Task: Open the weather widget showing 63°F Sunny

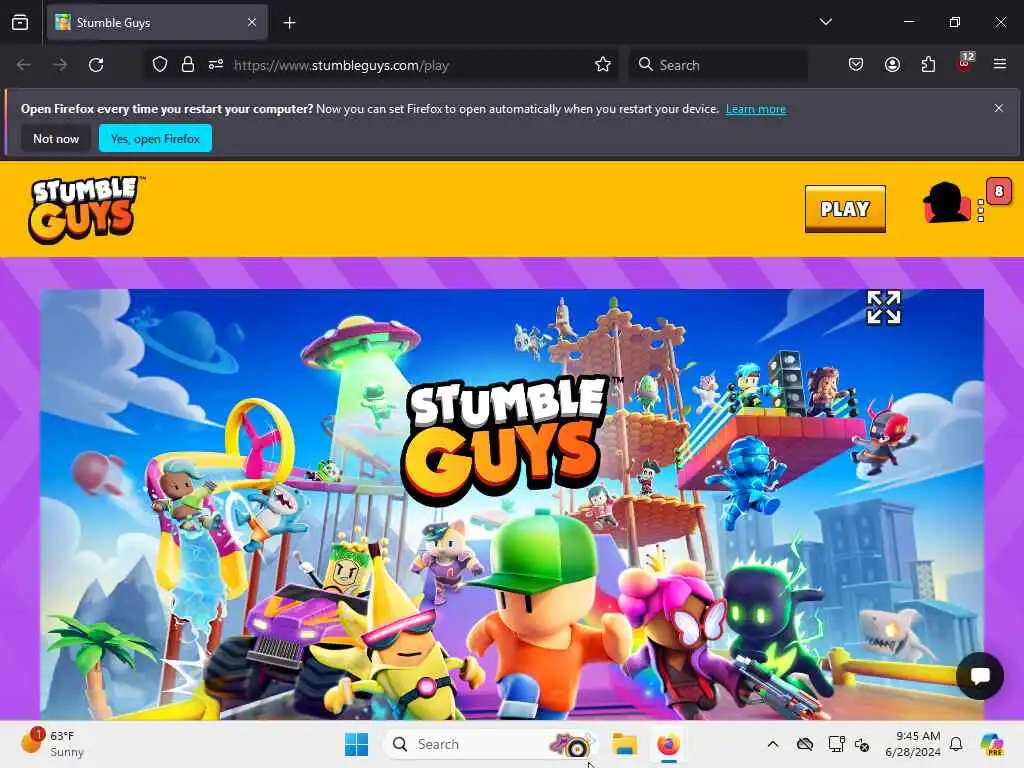Action: point(53,744)
